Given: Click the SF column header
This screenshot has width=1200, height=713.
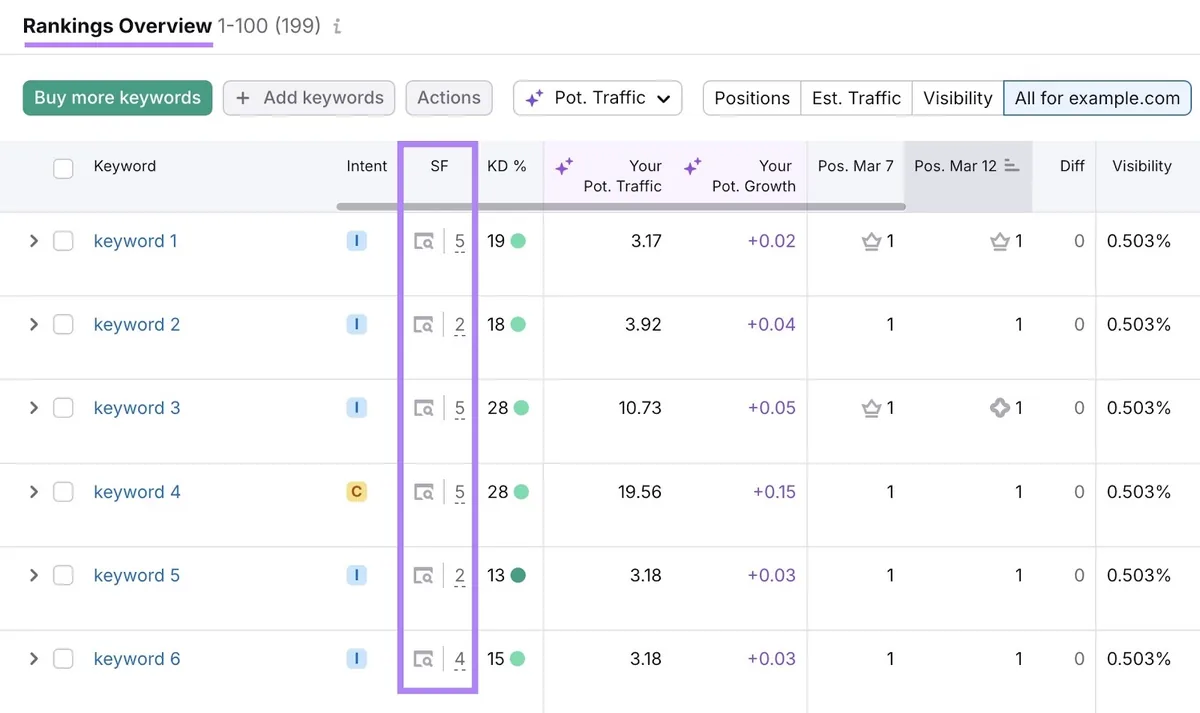Looking at the screenshot, I should pyautogui.click(x=439, y=166).
